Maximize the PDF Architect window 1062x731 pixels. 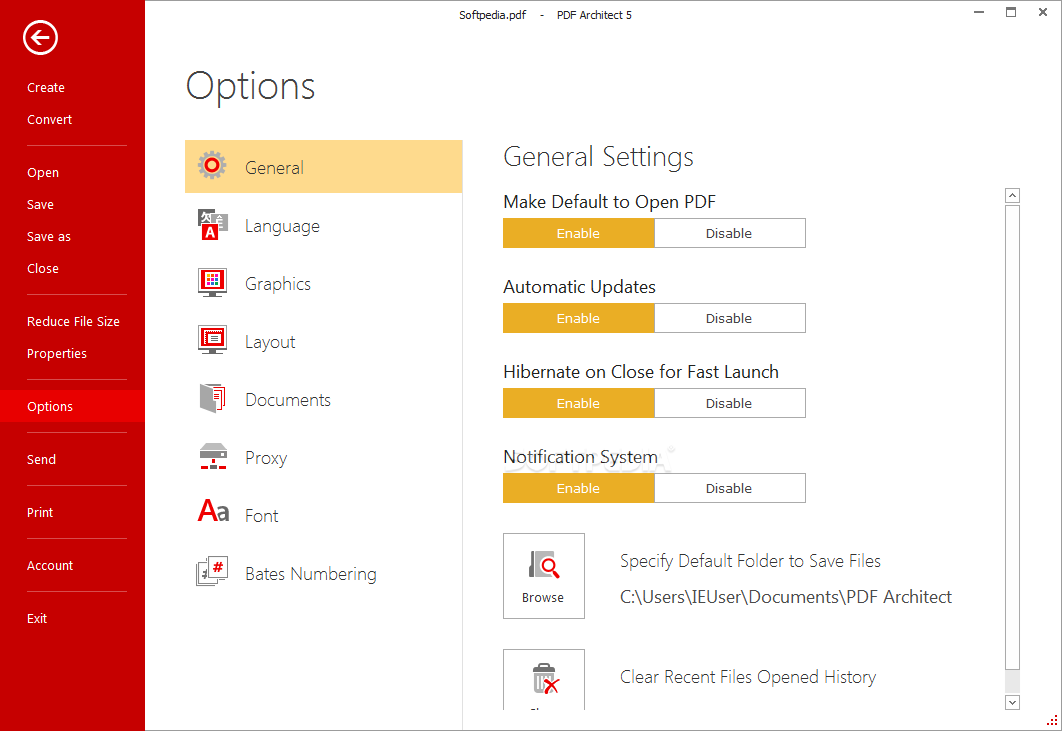[1011, 12]
